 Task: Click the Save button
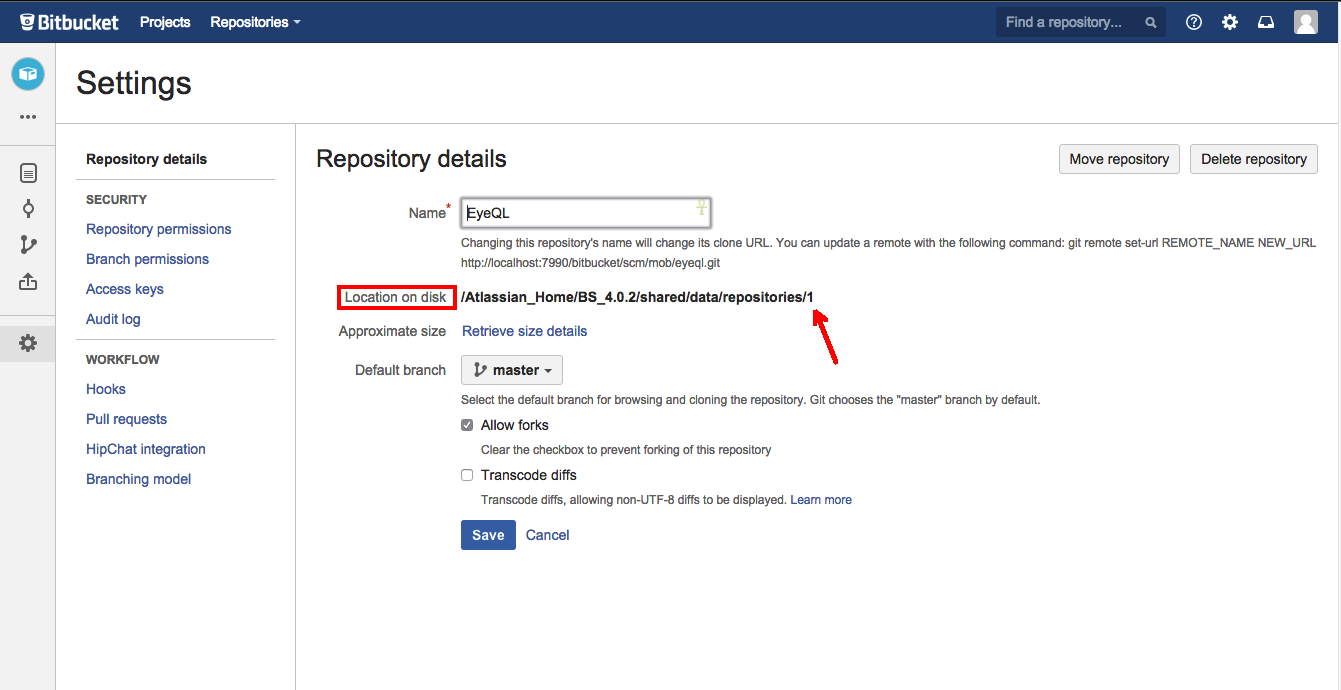(x=488, y=535)
